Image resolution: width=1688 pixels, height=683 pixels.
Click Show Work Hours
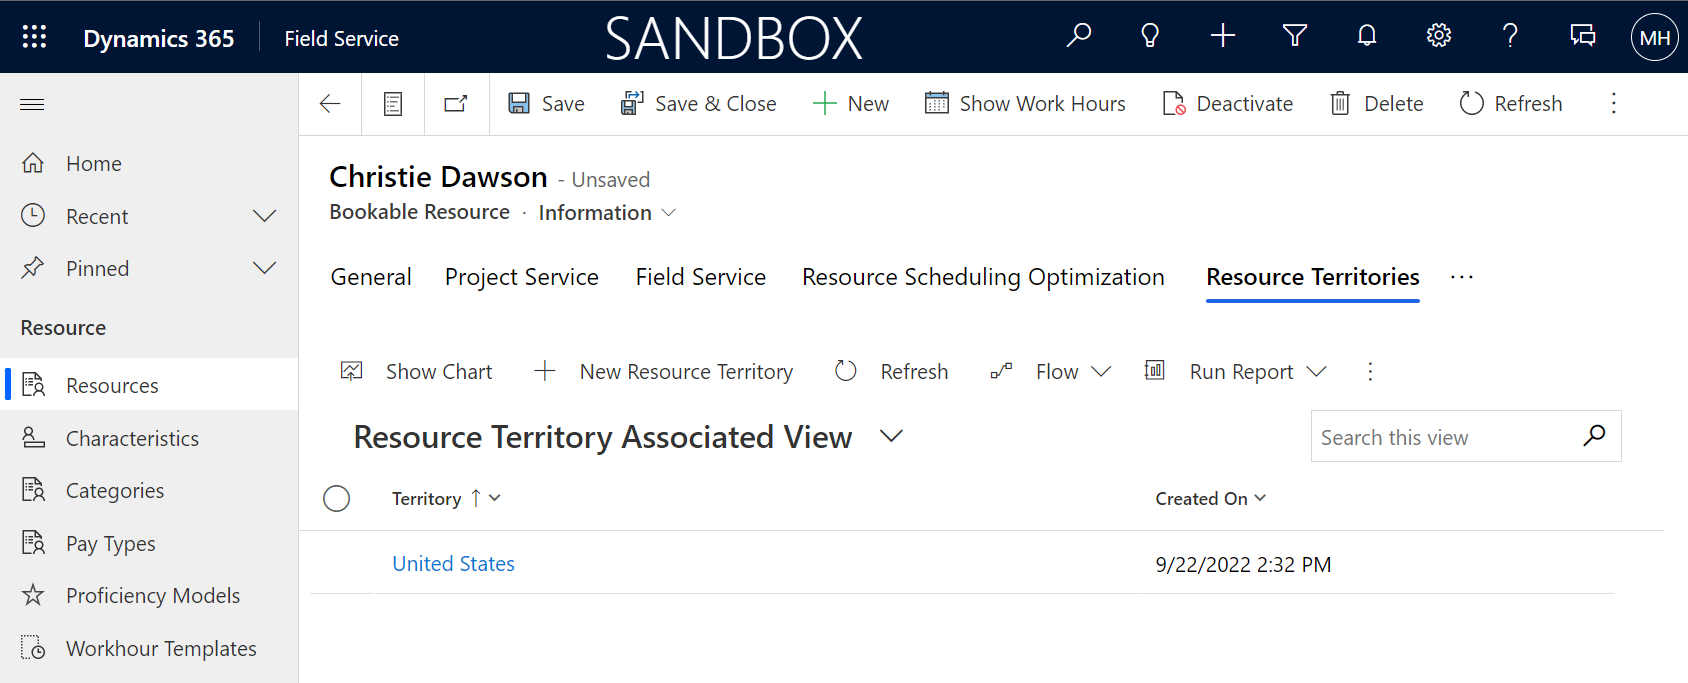coord(1025,103)
